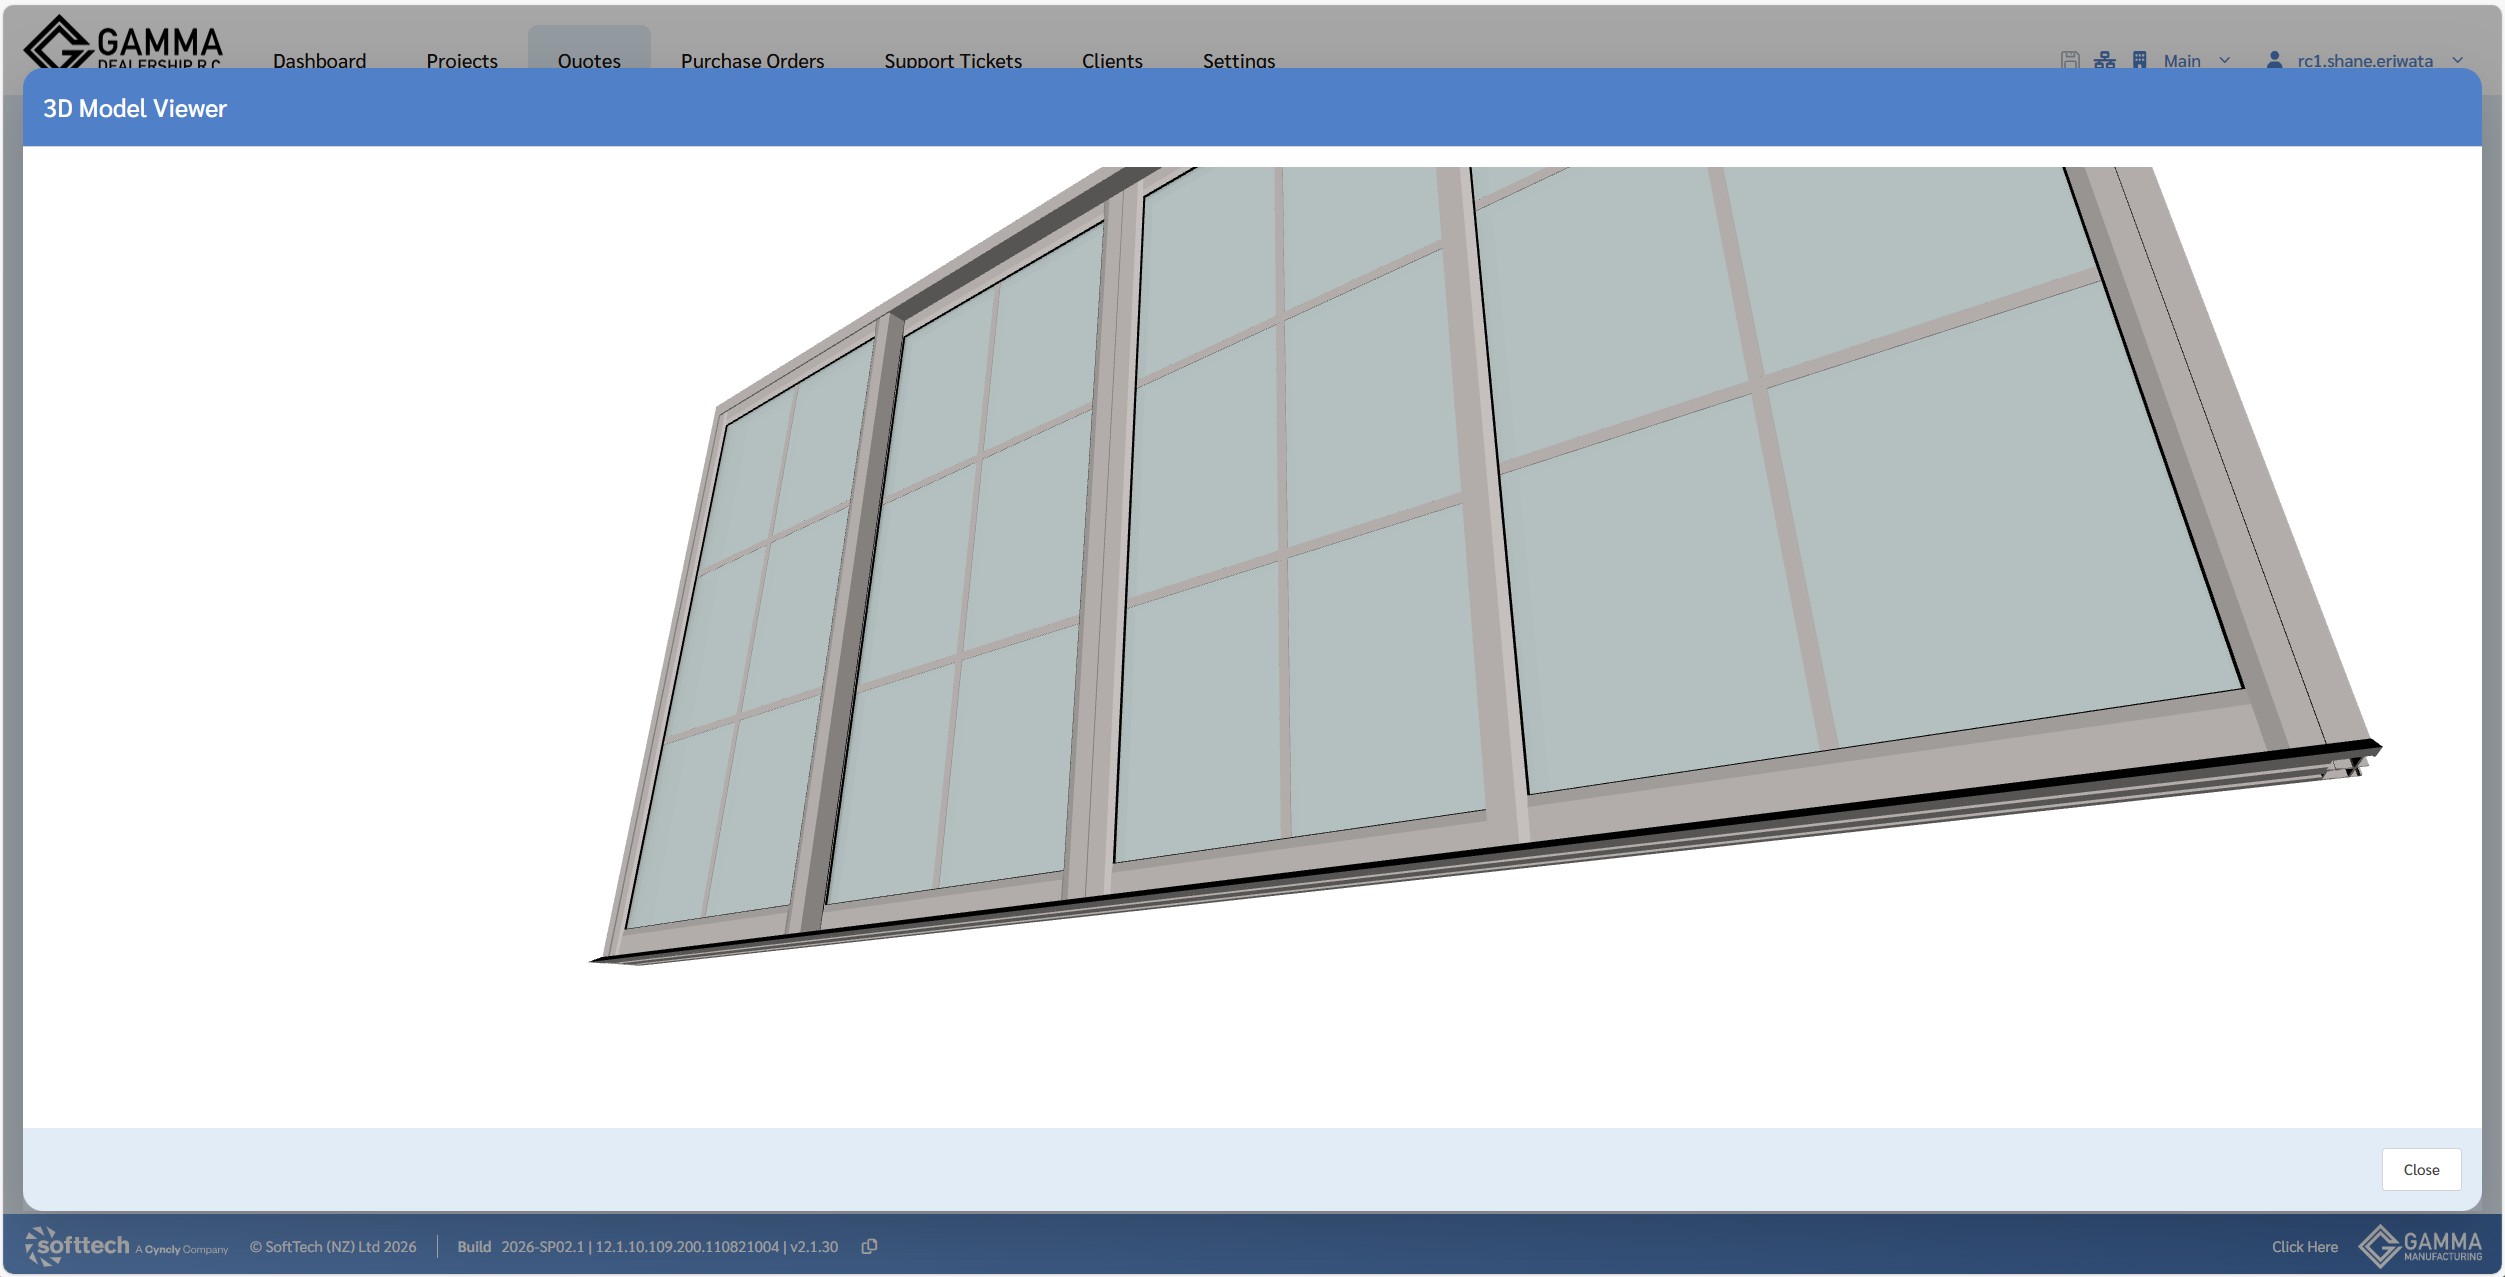The width and height of the screenshot is (2505, 1277).
Task: Open the Clients page
Action: tap(1111, 61)
